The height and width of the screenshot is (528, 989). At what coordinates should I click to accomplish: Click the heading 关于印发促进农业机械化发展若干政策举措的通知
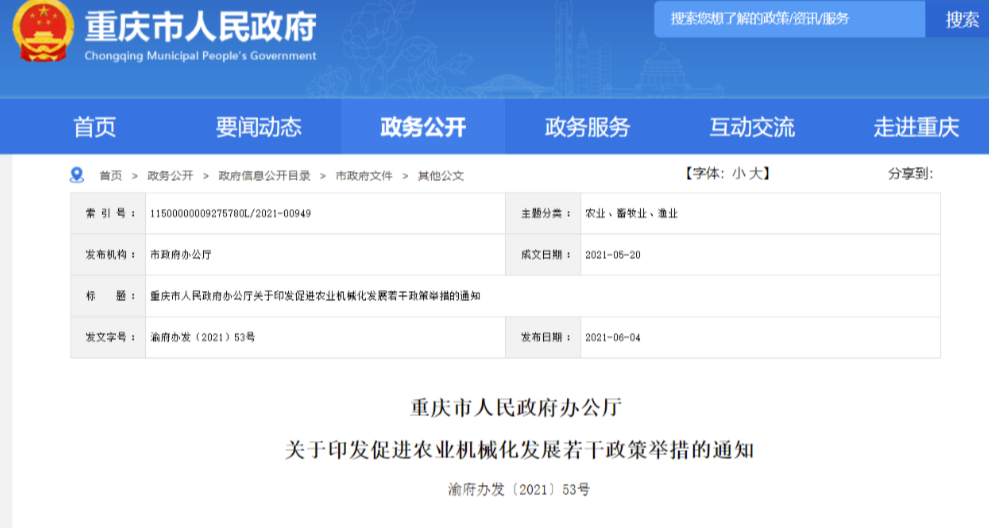(520, 450)
